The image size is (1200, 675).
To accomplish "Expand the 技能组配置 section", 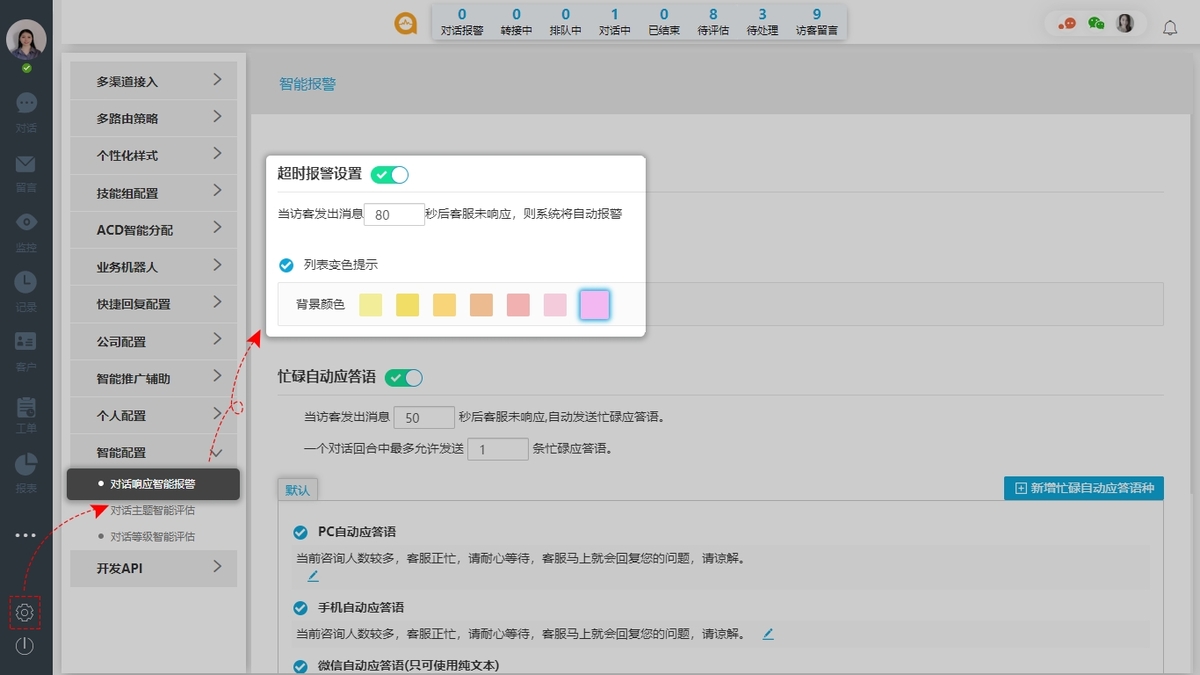I will coord(152,192).
